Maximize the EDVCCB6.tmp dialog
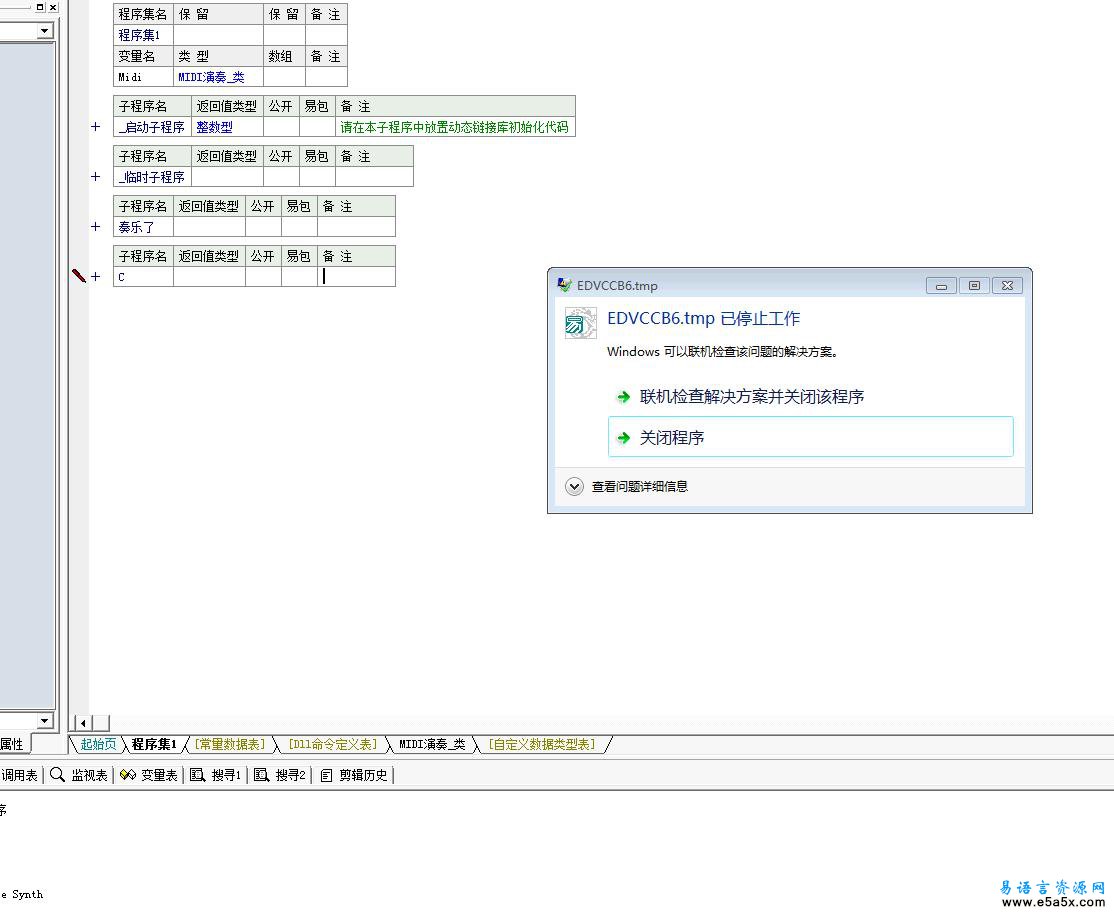This screenshot has height=915, width=1114. pos(974,286)
